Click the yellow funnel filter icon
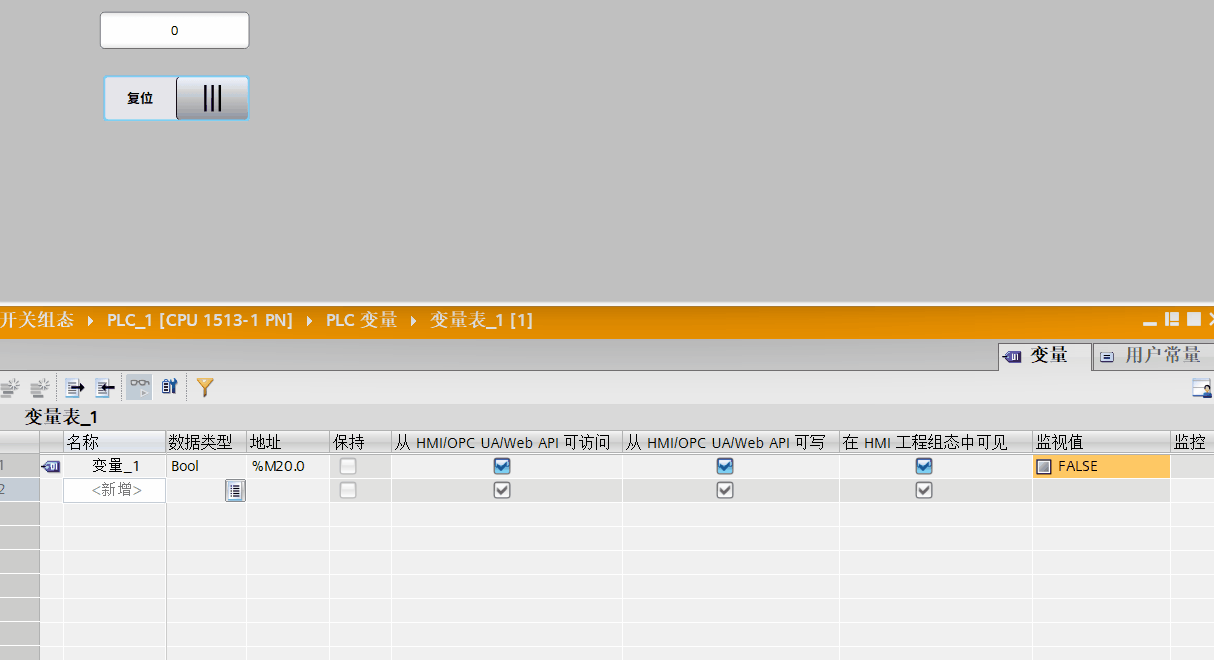This screenshot has width=1214, height=660. click(x=205, y=387)
